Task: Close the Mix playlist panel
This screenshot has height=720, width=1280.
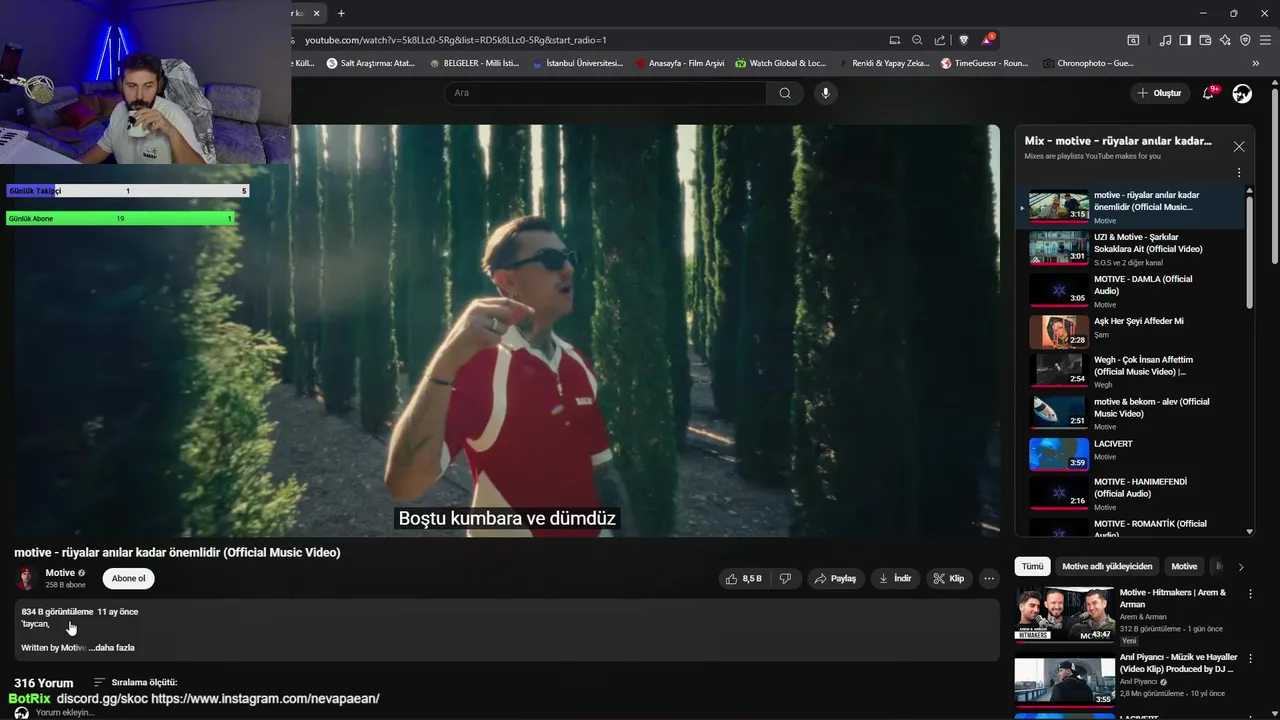Action: (x=1239, y=146)
